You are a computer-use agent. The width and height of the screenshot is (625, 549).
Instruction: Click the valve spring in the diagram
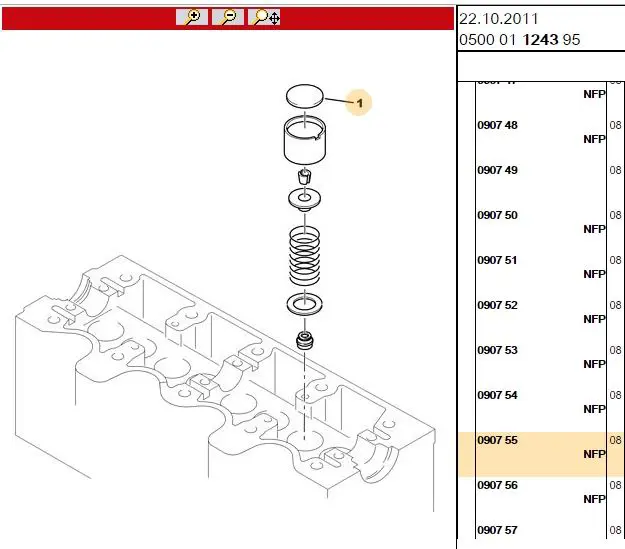click(307, 255)
